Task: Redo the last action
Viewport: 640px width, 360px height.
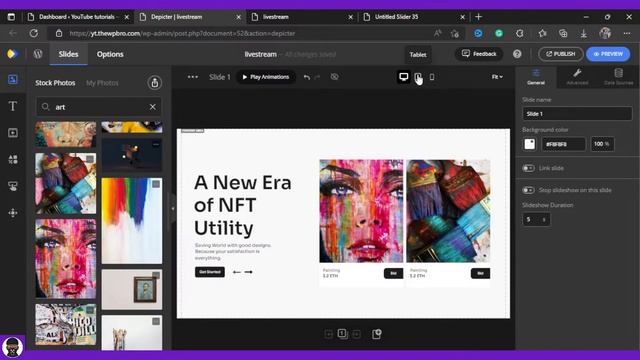Action: pos(317,77)
